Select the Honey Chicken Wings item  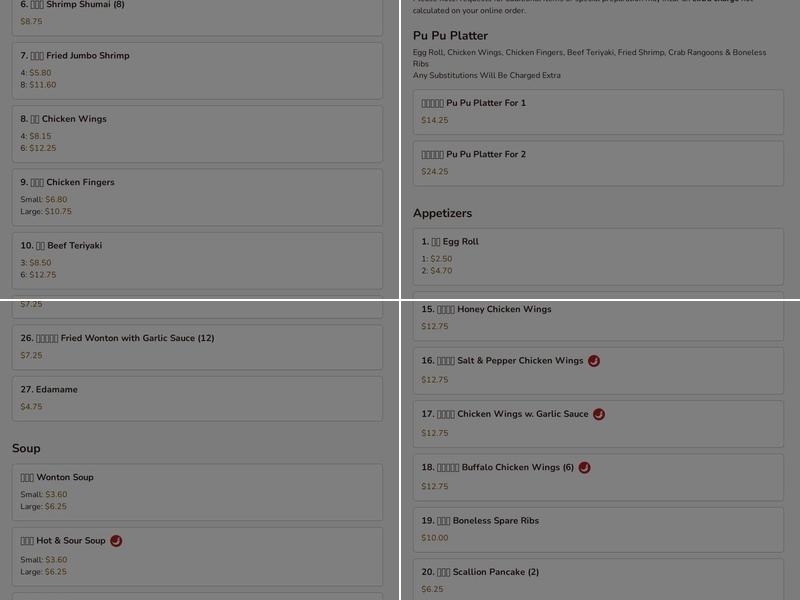[x=597, y=318]
